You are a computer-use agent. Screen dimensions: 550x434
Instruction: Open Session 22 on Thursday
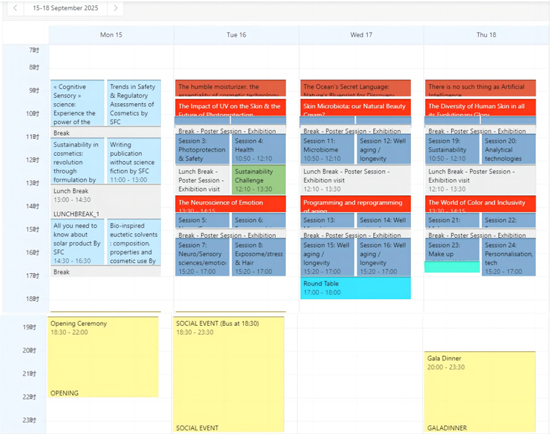click(509, 220)
